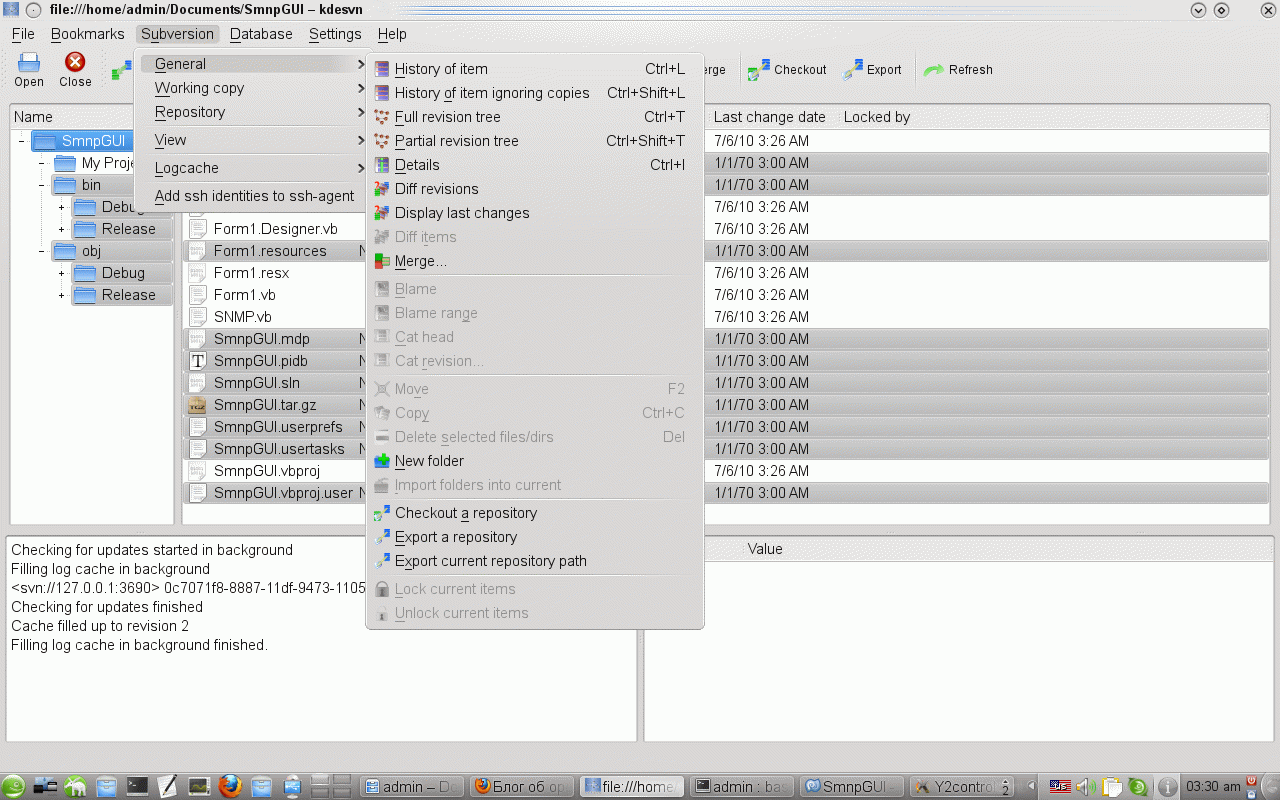
Task: Select History of item ignoring copies
Action: [x=535, y=93]
